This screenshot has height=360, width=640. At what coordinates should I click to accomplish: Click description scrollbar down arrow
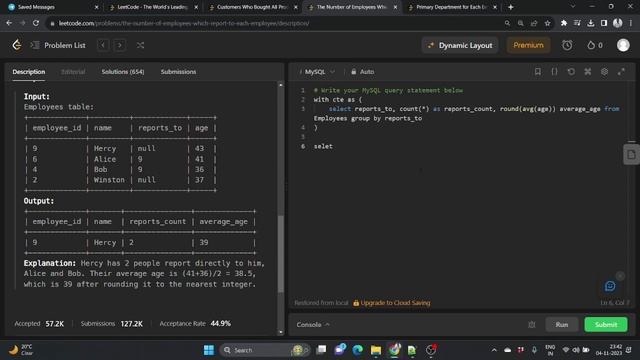coord(280,332)
